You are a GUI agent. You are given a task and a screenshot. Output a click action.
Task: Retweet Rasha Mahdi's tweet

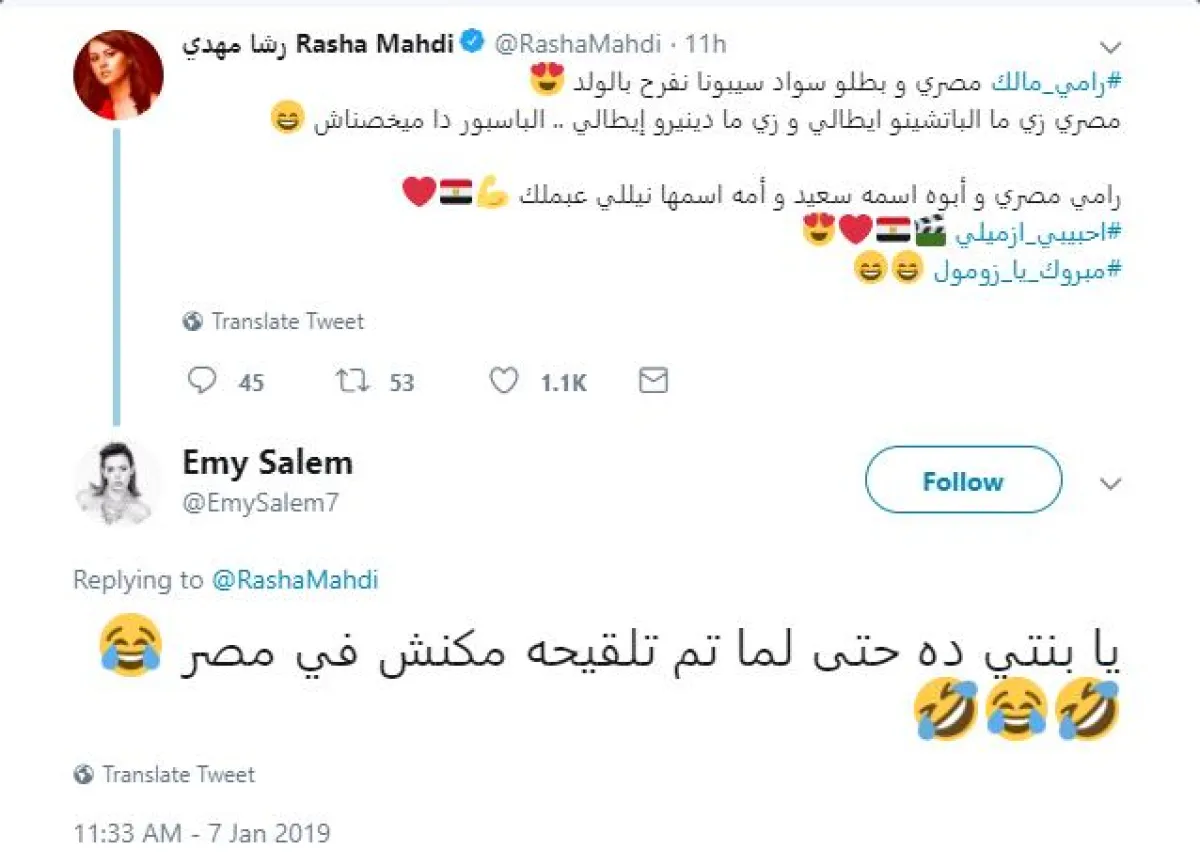(351, 381)
